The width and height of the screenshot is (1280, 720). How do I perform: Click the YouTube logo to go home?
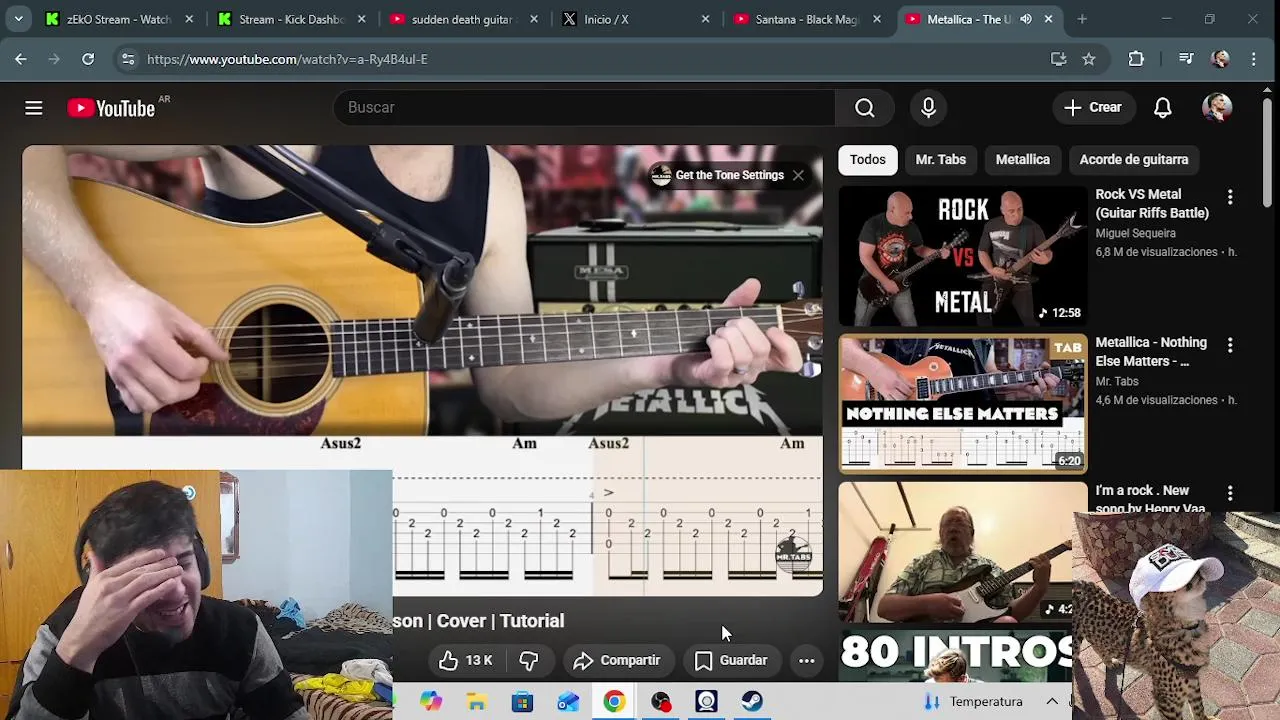point(111,108)
